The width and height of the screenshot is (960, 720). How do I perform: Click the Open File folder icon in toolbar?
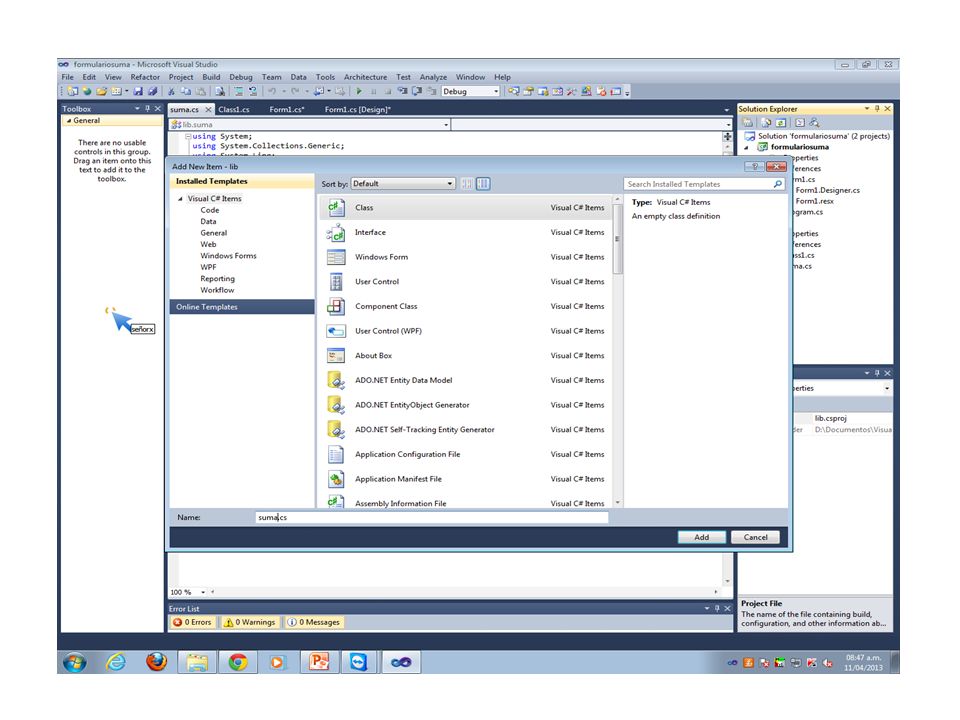[x=101, y=91]
